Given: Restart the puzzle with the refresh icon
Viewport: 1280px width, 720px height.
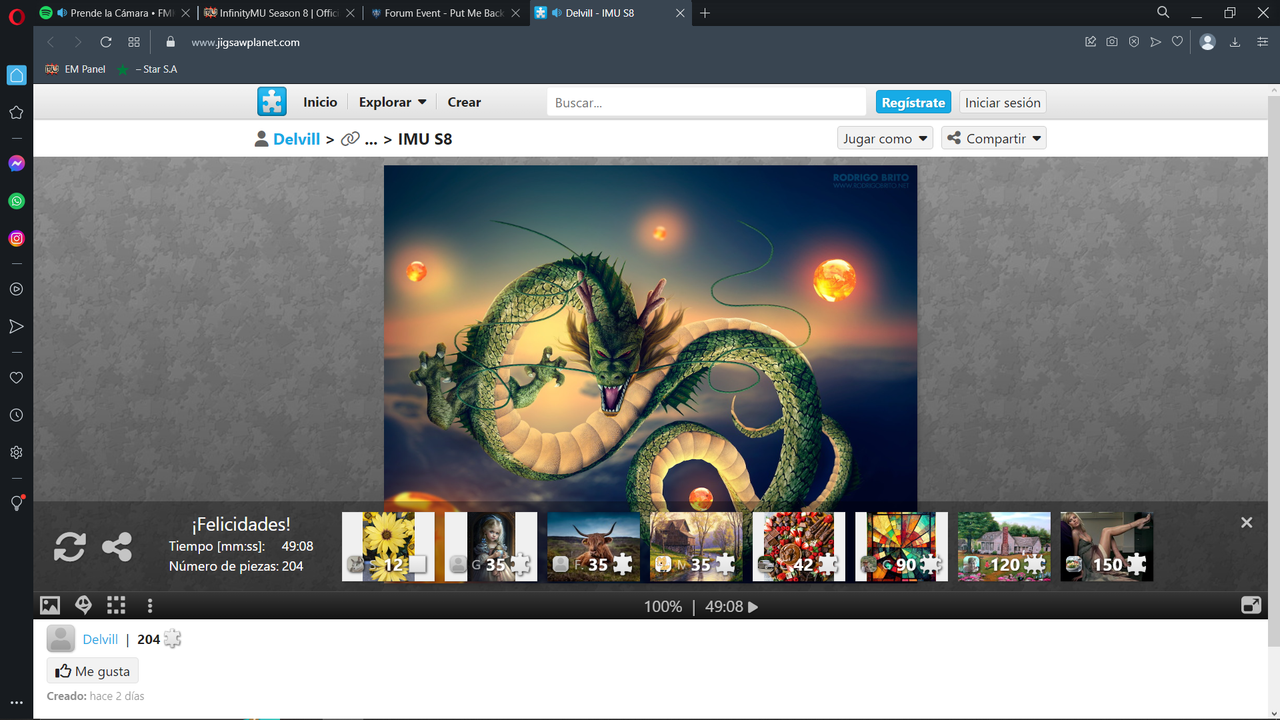Looking at the screenshot, I should 69,547.
